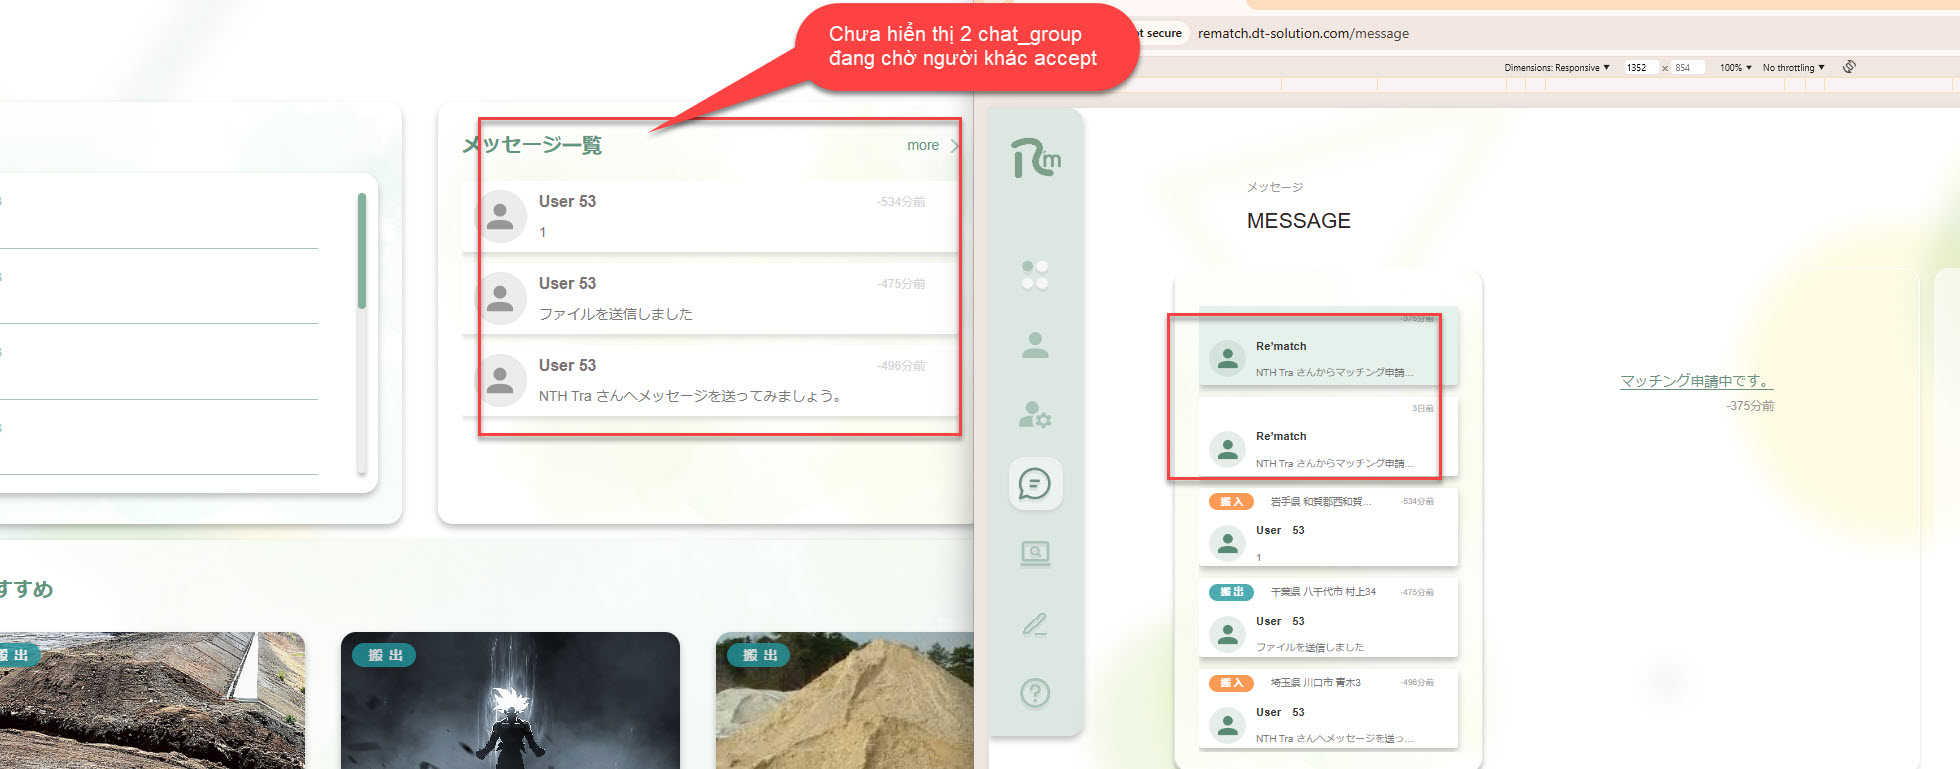Rotate the device viewport orientation
The width and height of the screenshot is (1960, 769).
pyautogui.click(x=1849, y=67)
